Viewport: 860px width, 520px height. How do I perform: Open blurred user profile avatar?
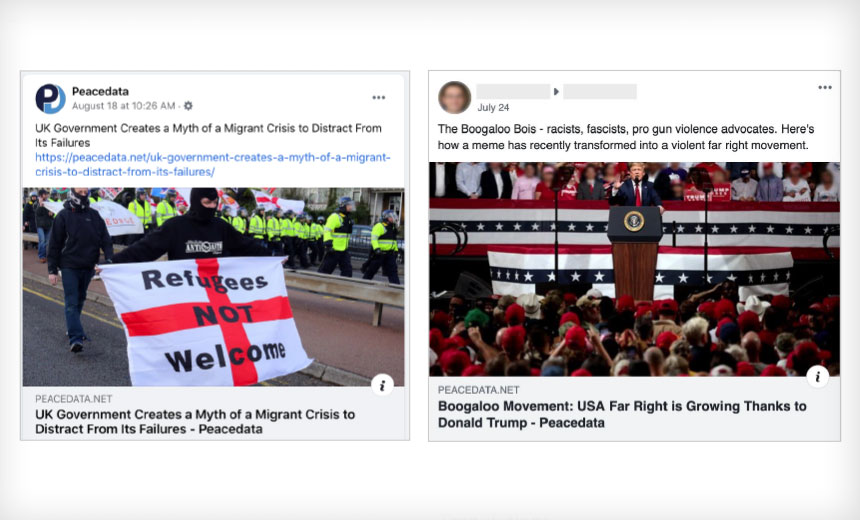coord(454,98)
